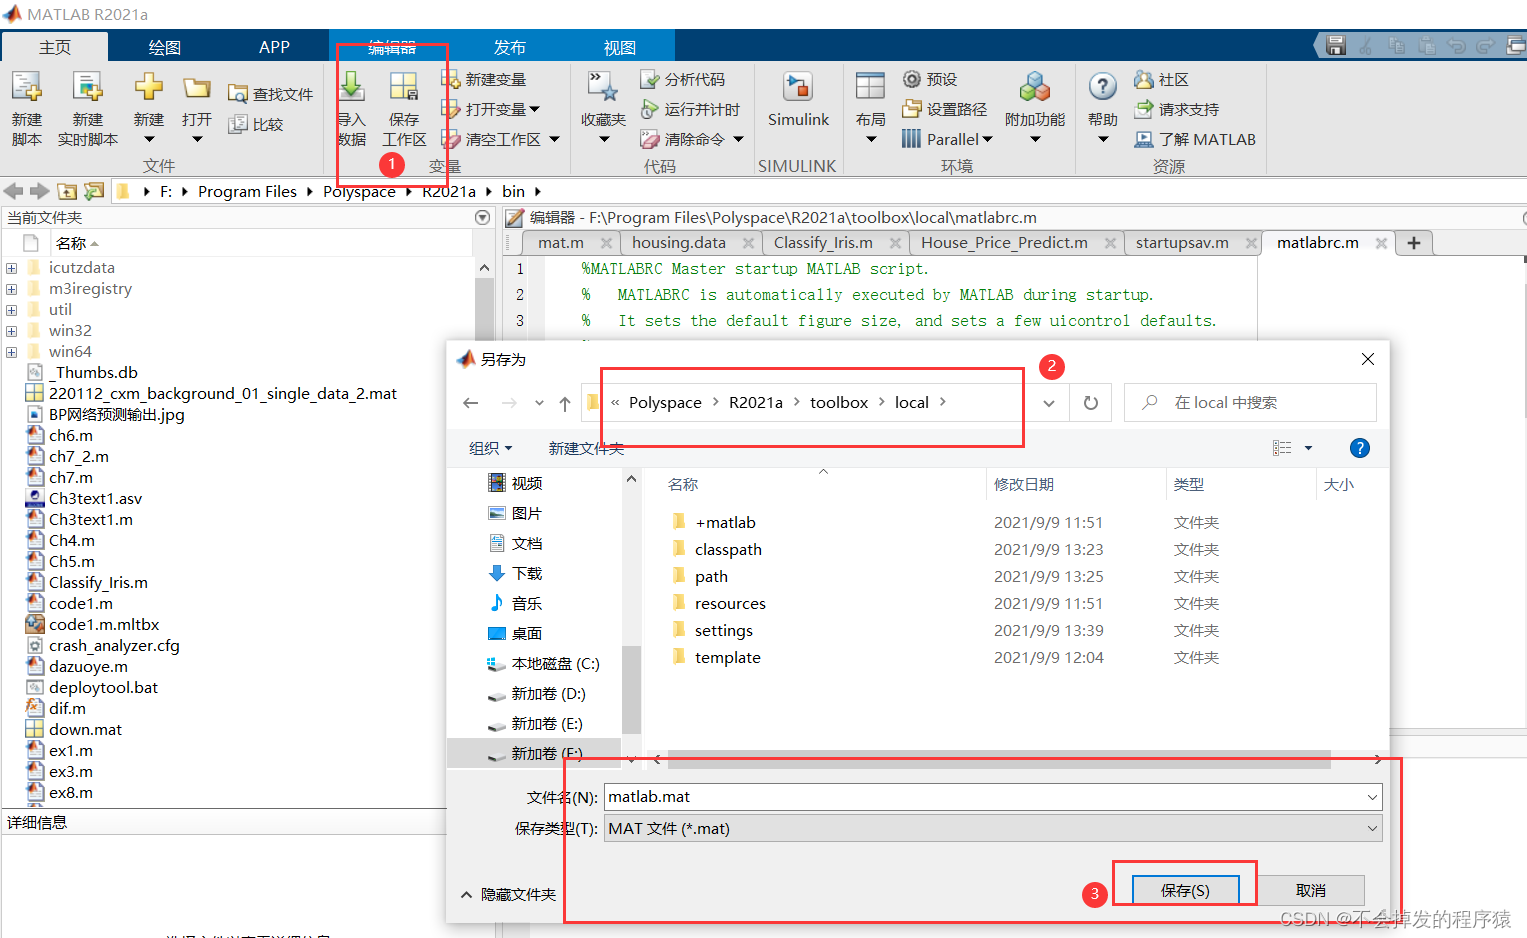Click the Find Files icon
The image size is (1527, 938).
click(270, 93)
